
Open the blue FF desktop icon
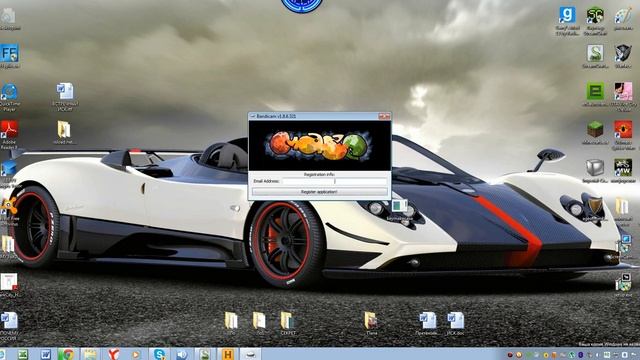click(9, 53)
